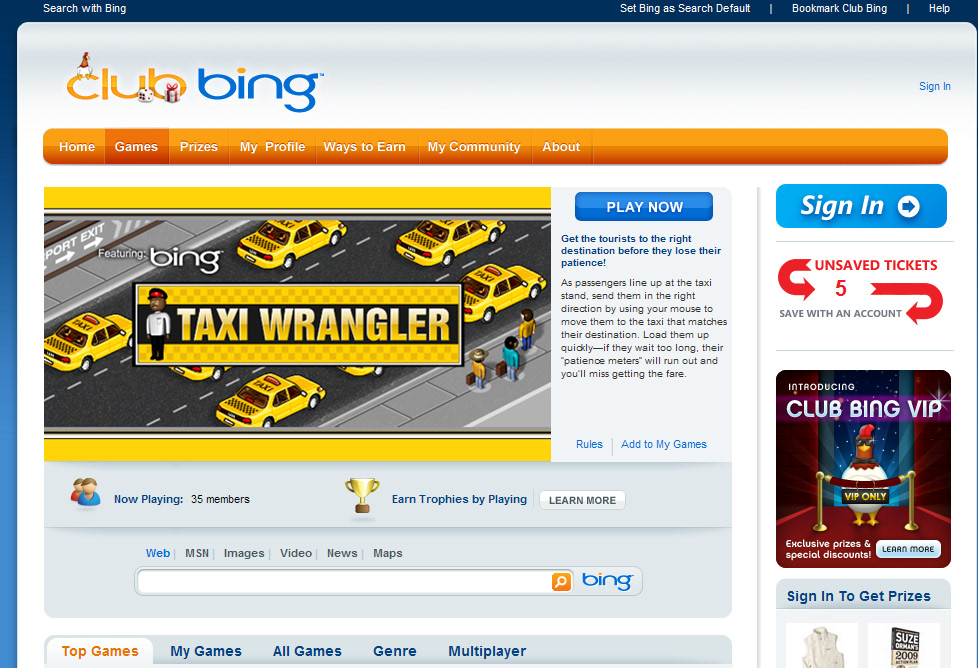Image resolution: width=978 pixels, height=668 pixels.
Task: Click the Now Playing members icon
Action: pos(85,493)
